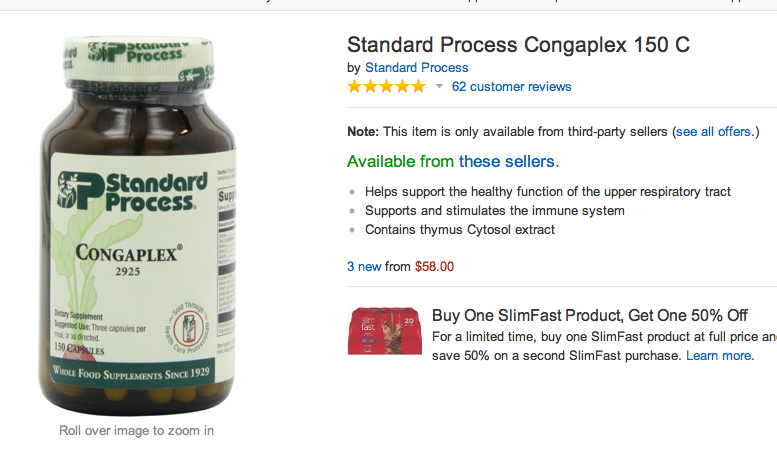Click the 'Roll over image to zoom in' caption
Viewport: 777px width, 454px height.
[136, 431]
